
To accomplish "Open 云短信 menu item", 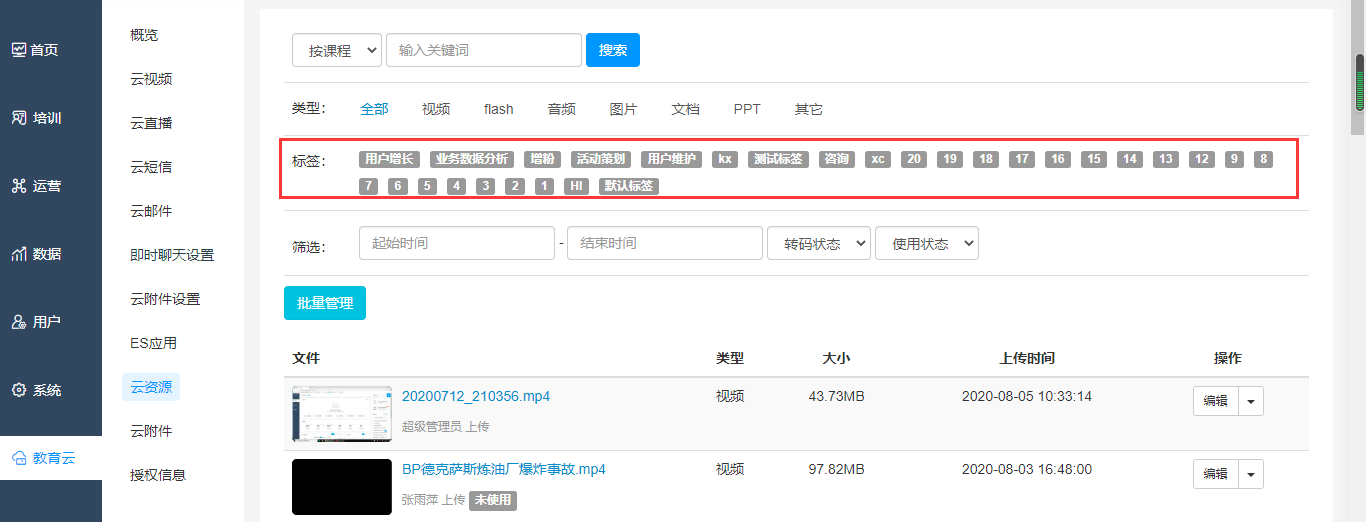I will click(x=151, y=167).
